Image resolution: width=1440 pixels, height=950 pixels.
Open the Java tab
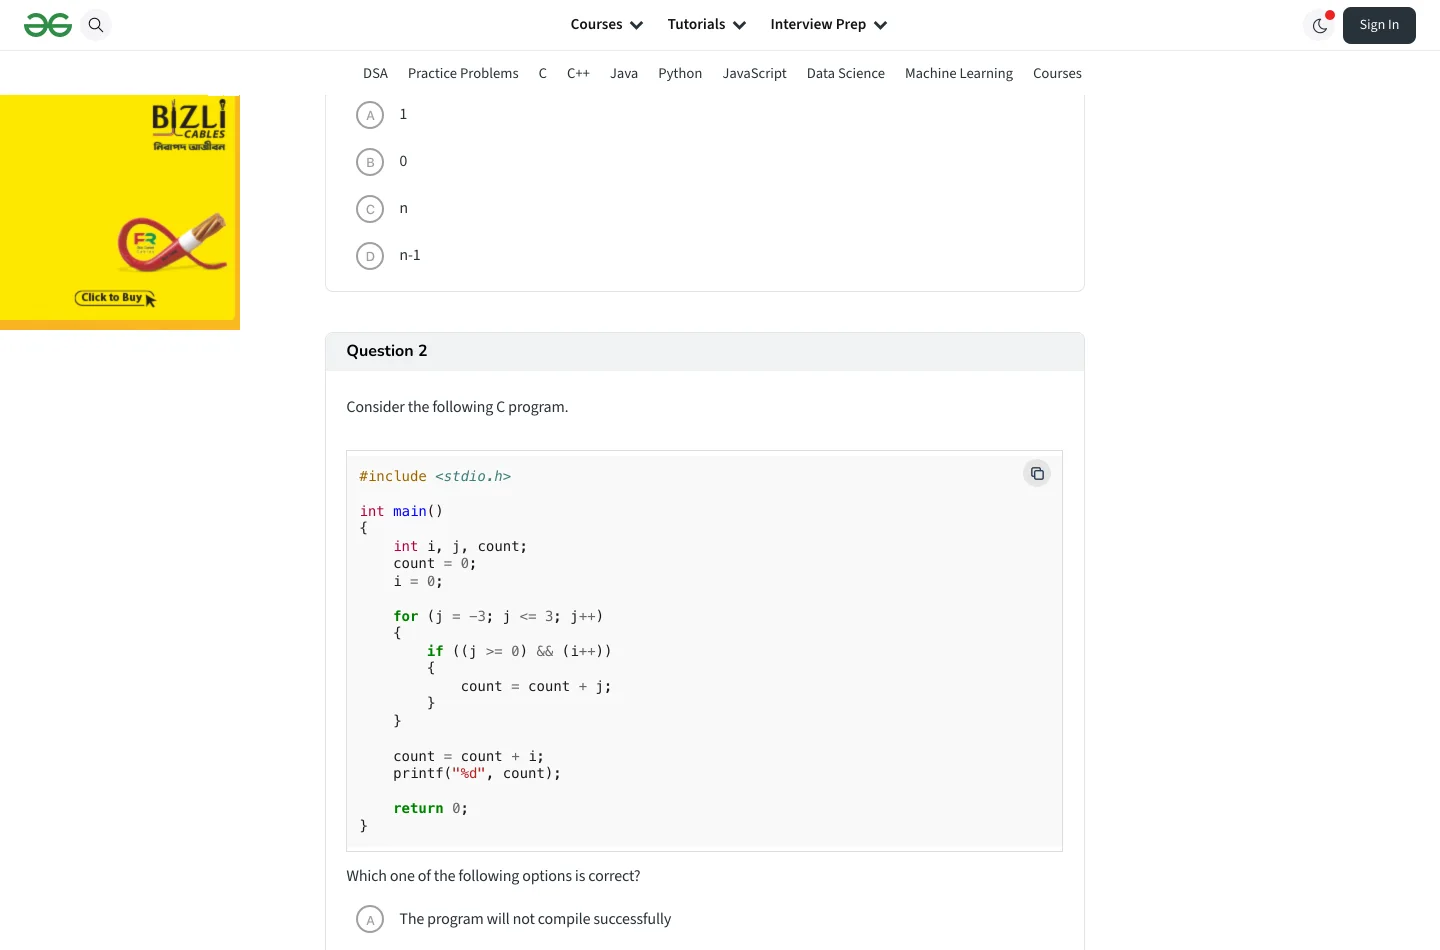click(624, 73)
